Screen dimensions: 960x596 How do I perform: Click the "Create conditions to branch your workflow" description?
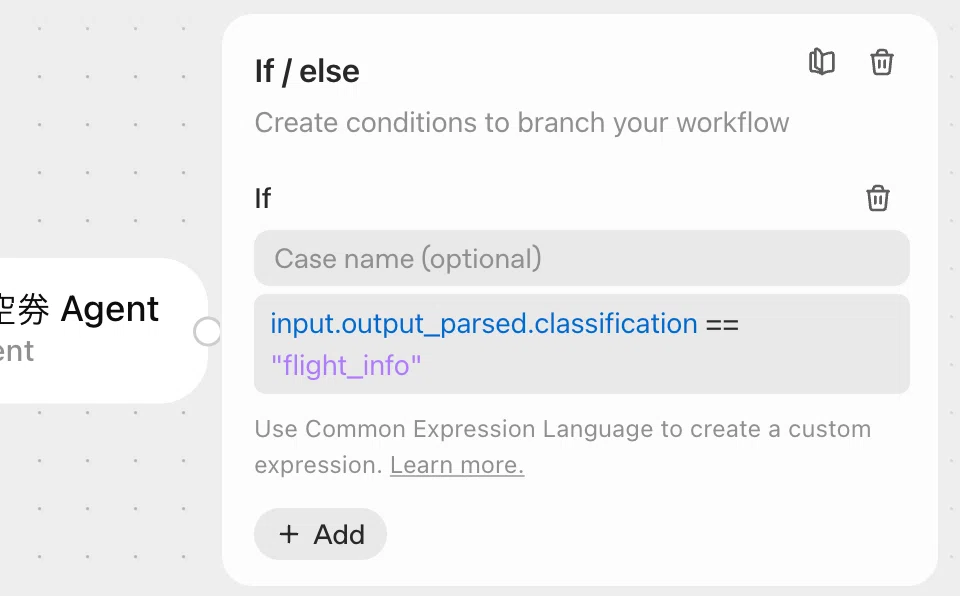522,123
